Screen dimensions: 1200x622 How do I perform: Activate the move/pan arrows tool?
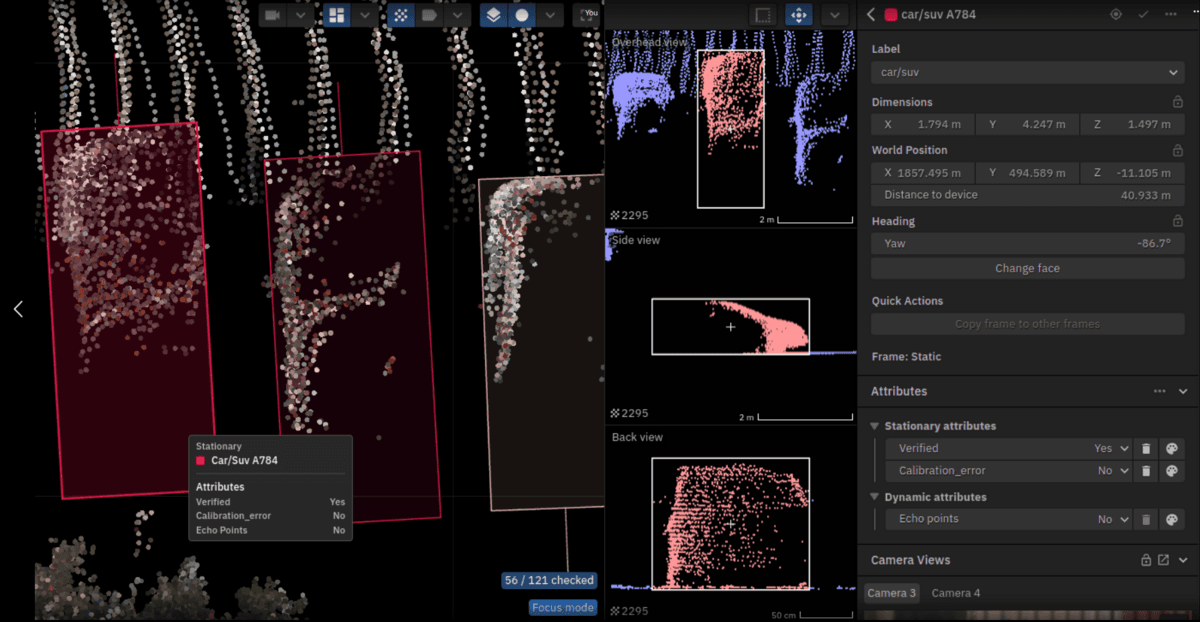(x=798, y=15)
